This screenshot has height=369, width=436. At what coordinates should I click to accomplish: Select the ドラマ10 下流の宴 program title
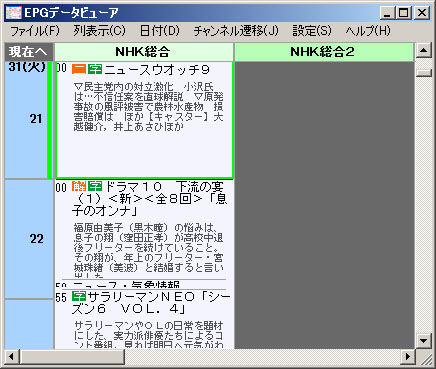pos(149,199)
